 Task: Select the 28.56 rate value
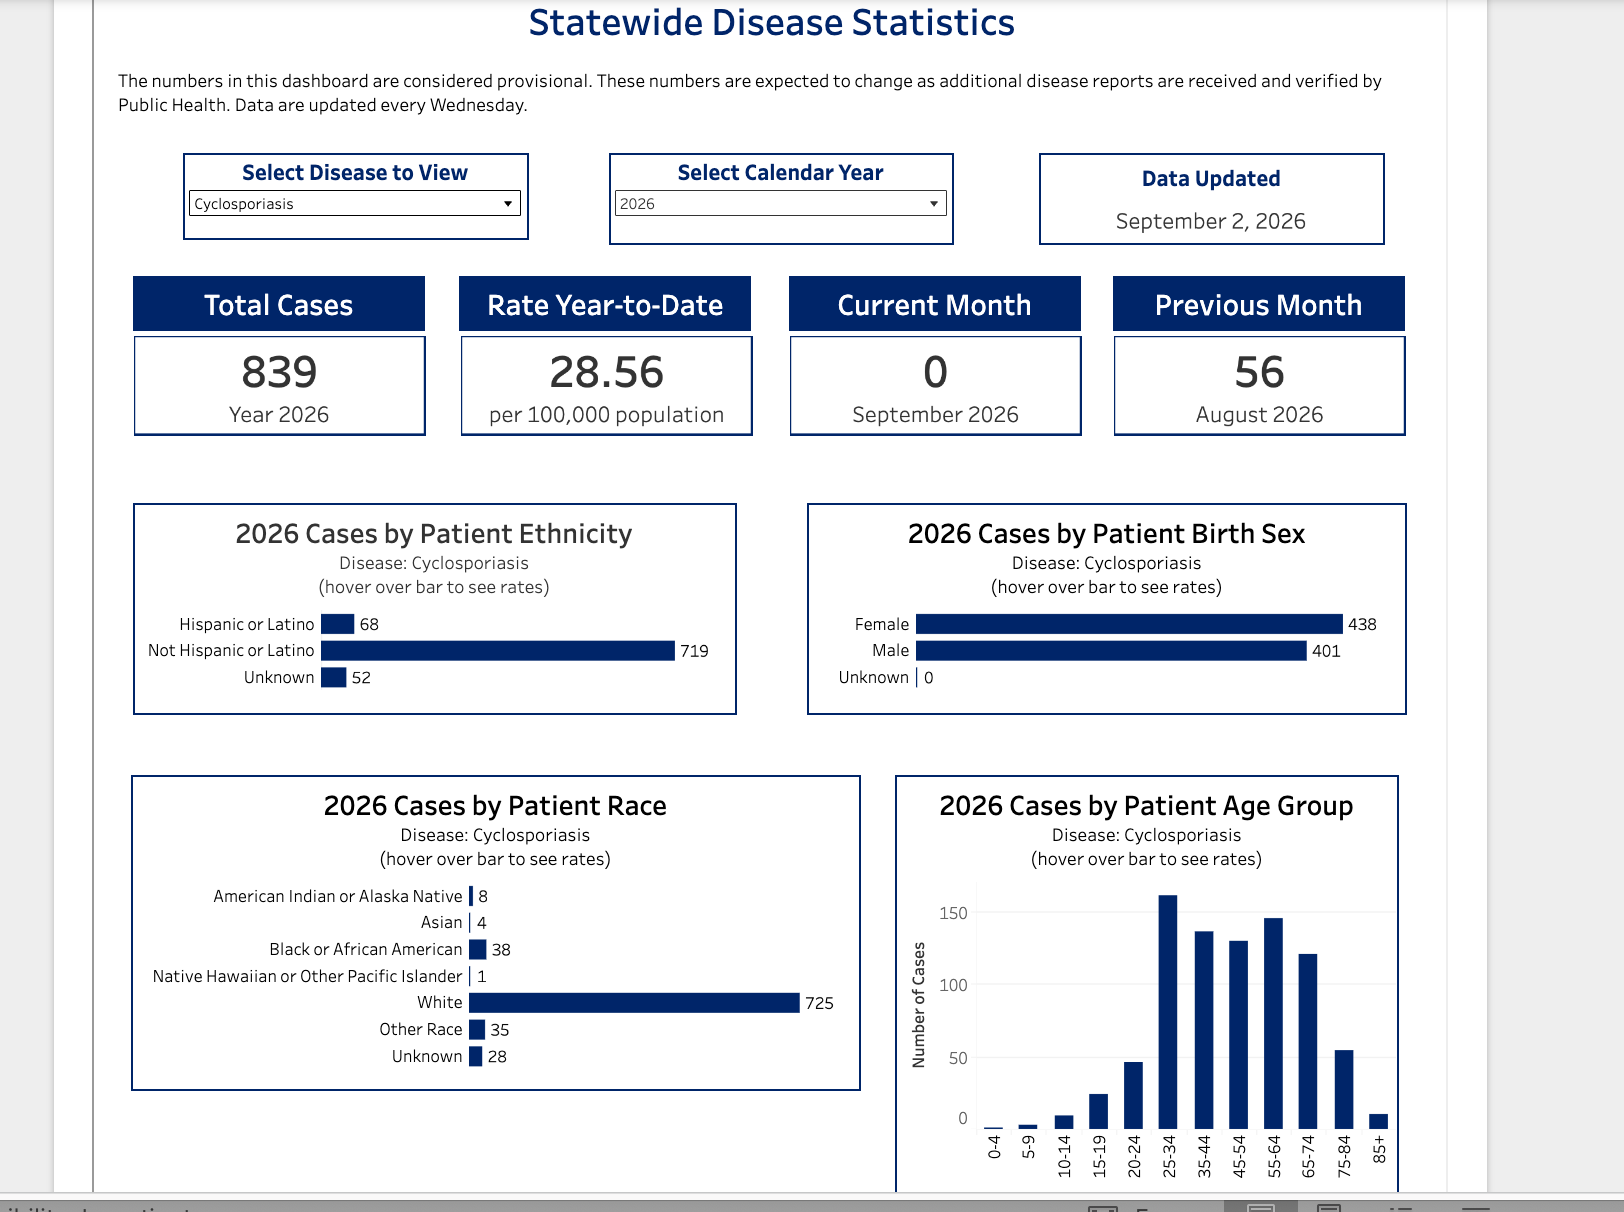pyautogui.click(x=606, y=372)
